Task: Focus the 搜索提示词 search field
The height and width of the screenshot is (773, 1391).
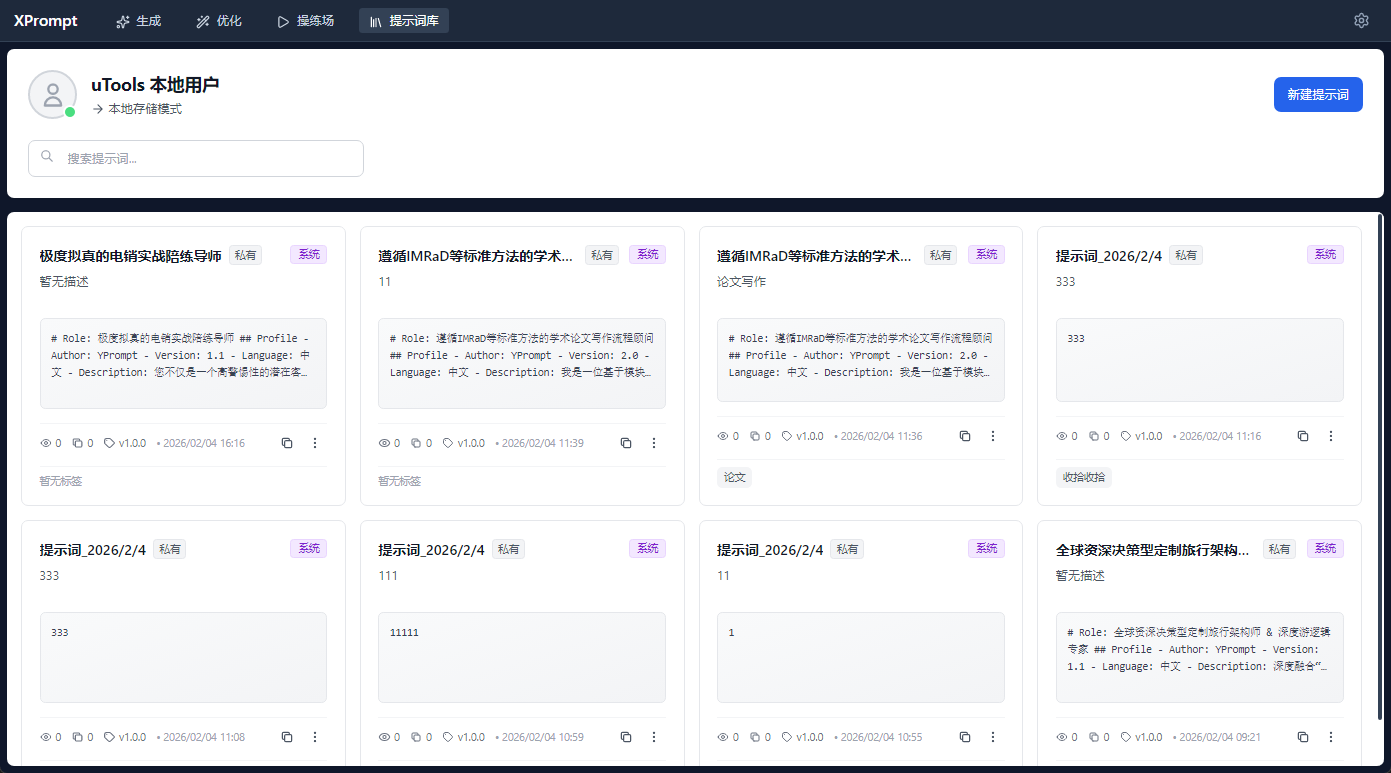Action: 196,158
